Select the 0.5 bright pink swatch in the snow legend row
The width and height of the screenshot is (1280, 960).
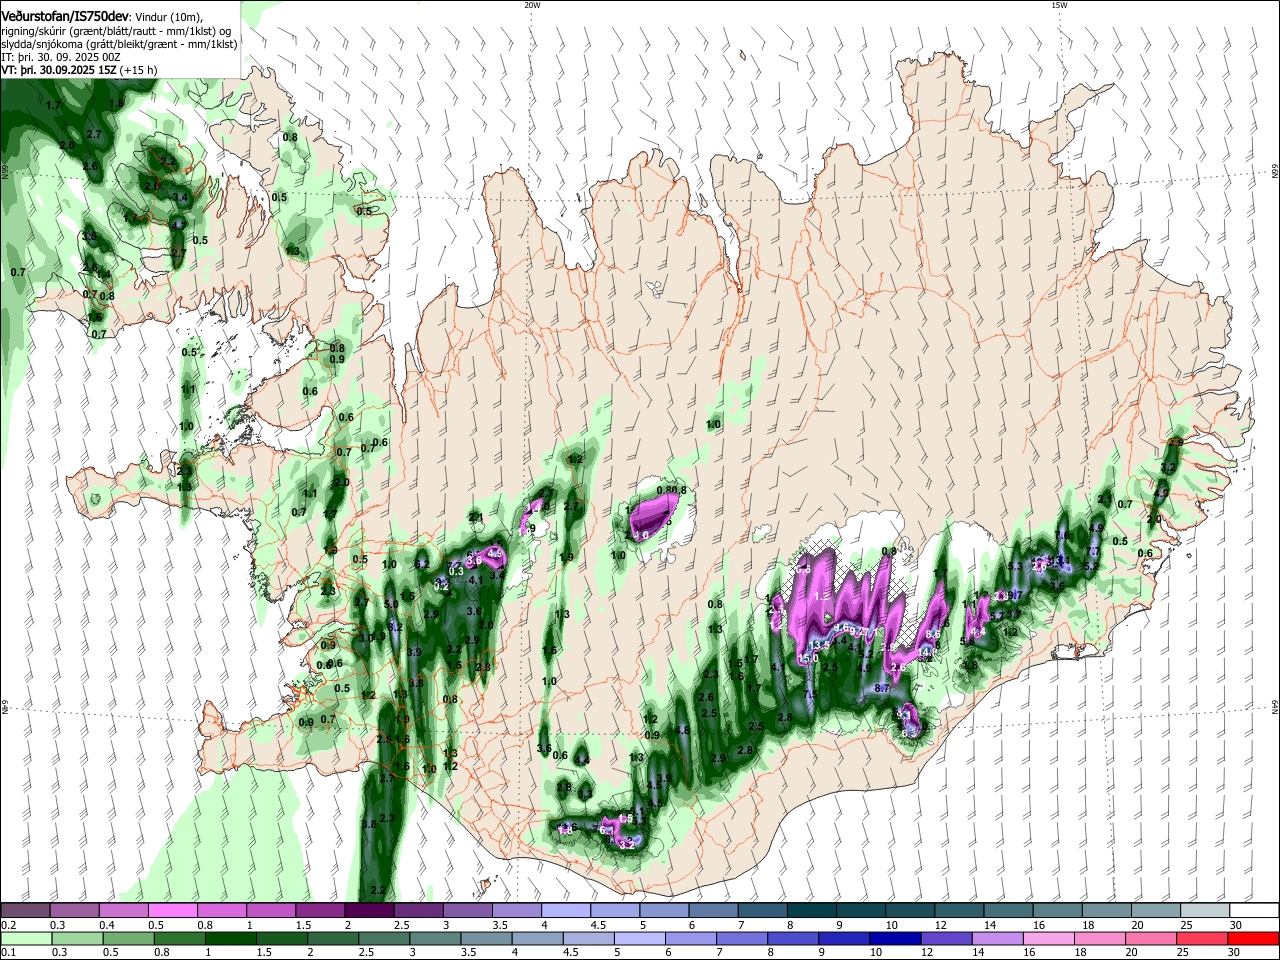[x=172, y=911]
